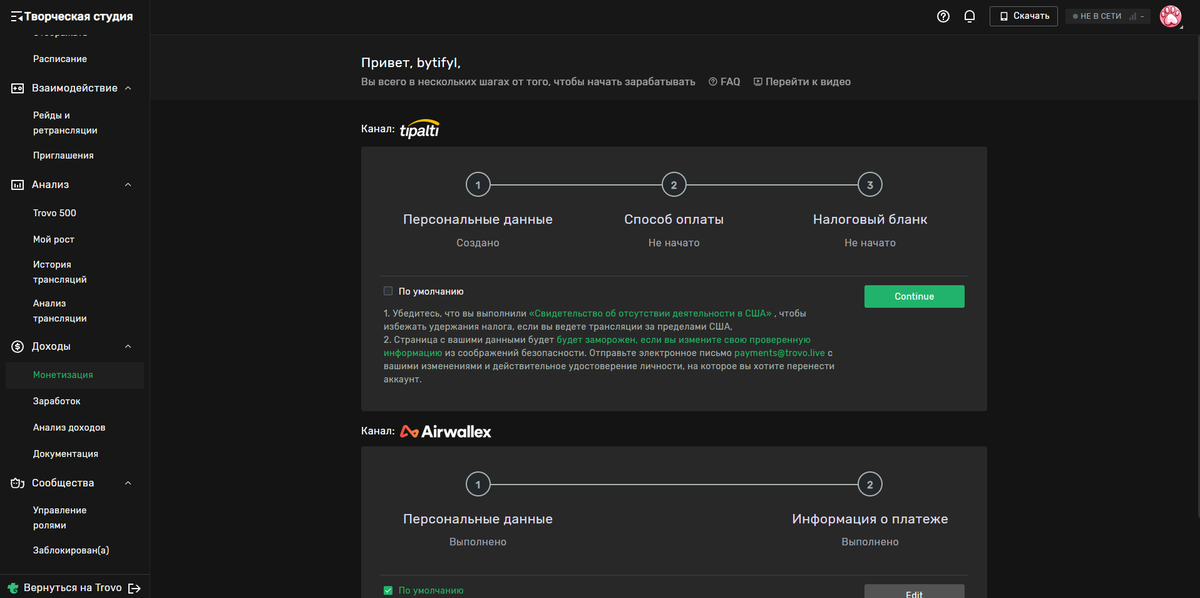Click the user avatar picture
This screenshot has width=1200, height=598.
tap(1170, 16)
